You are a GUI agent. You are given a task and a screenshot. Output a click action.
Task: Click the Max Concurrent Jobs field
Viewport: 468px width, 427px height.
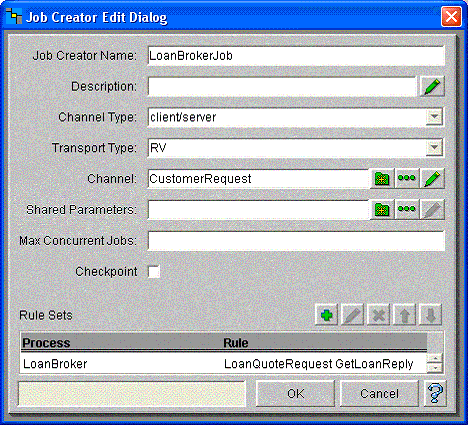pos(296,241)
